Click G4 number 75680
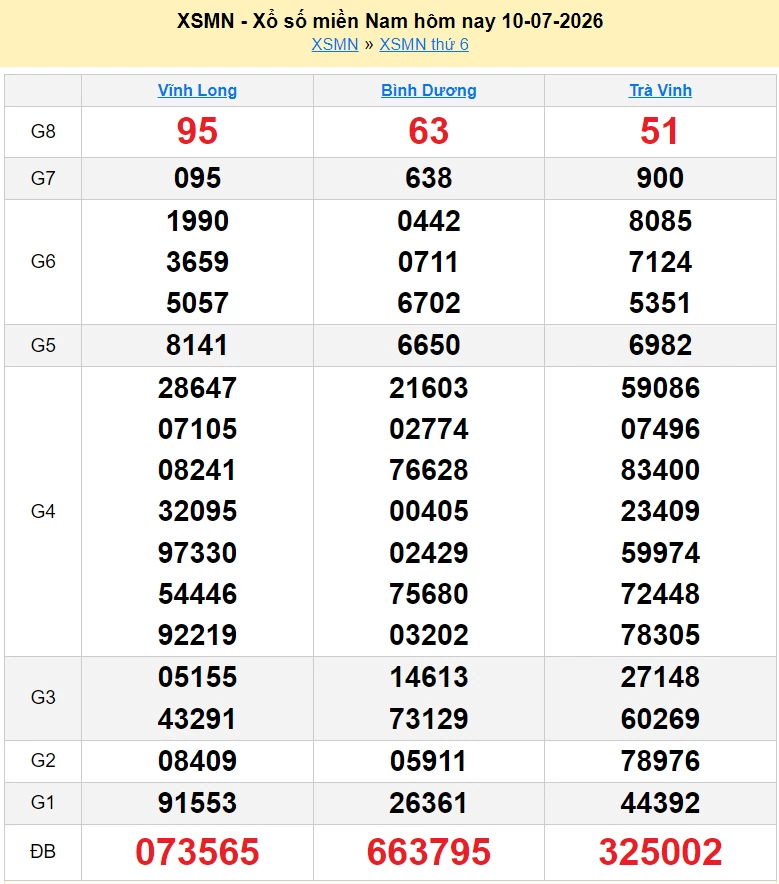Viewport: 779px width, 884px height. pos(429,594)
